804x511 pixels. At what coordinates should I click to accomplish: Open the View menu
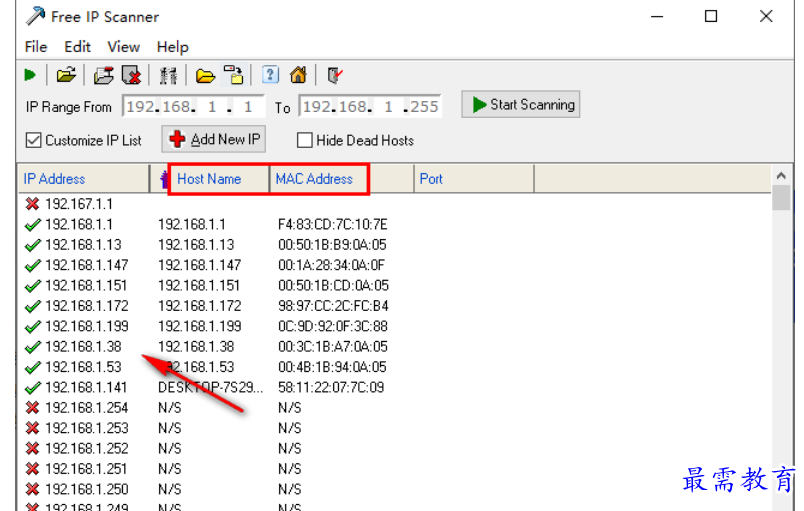click(x=124, y=47)
